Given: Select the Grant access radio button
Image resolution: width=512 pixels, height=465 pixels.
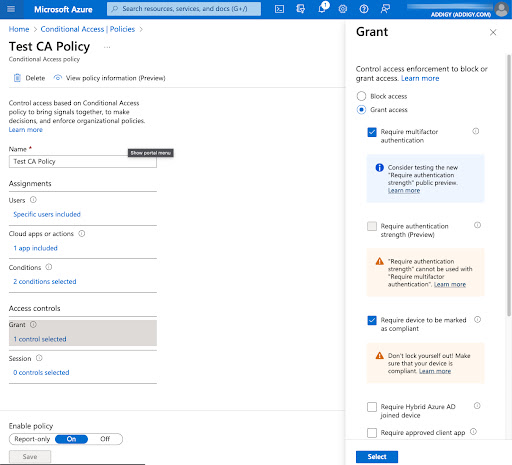Looking at the screenshot, I should (x=361, y=110).
